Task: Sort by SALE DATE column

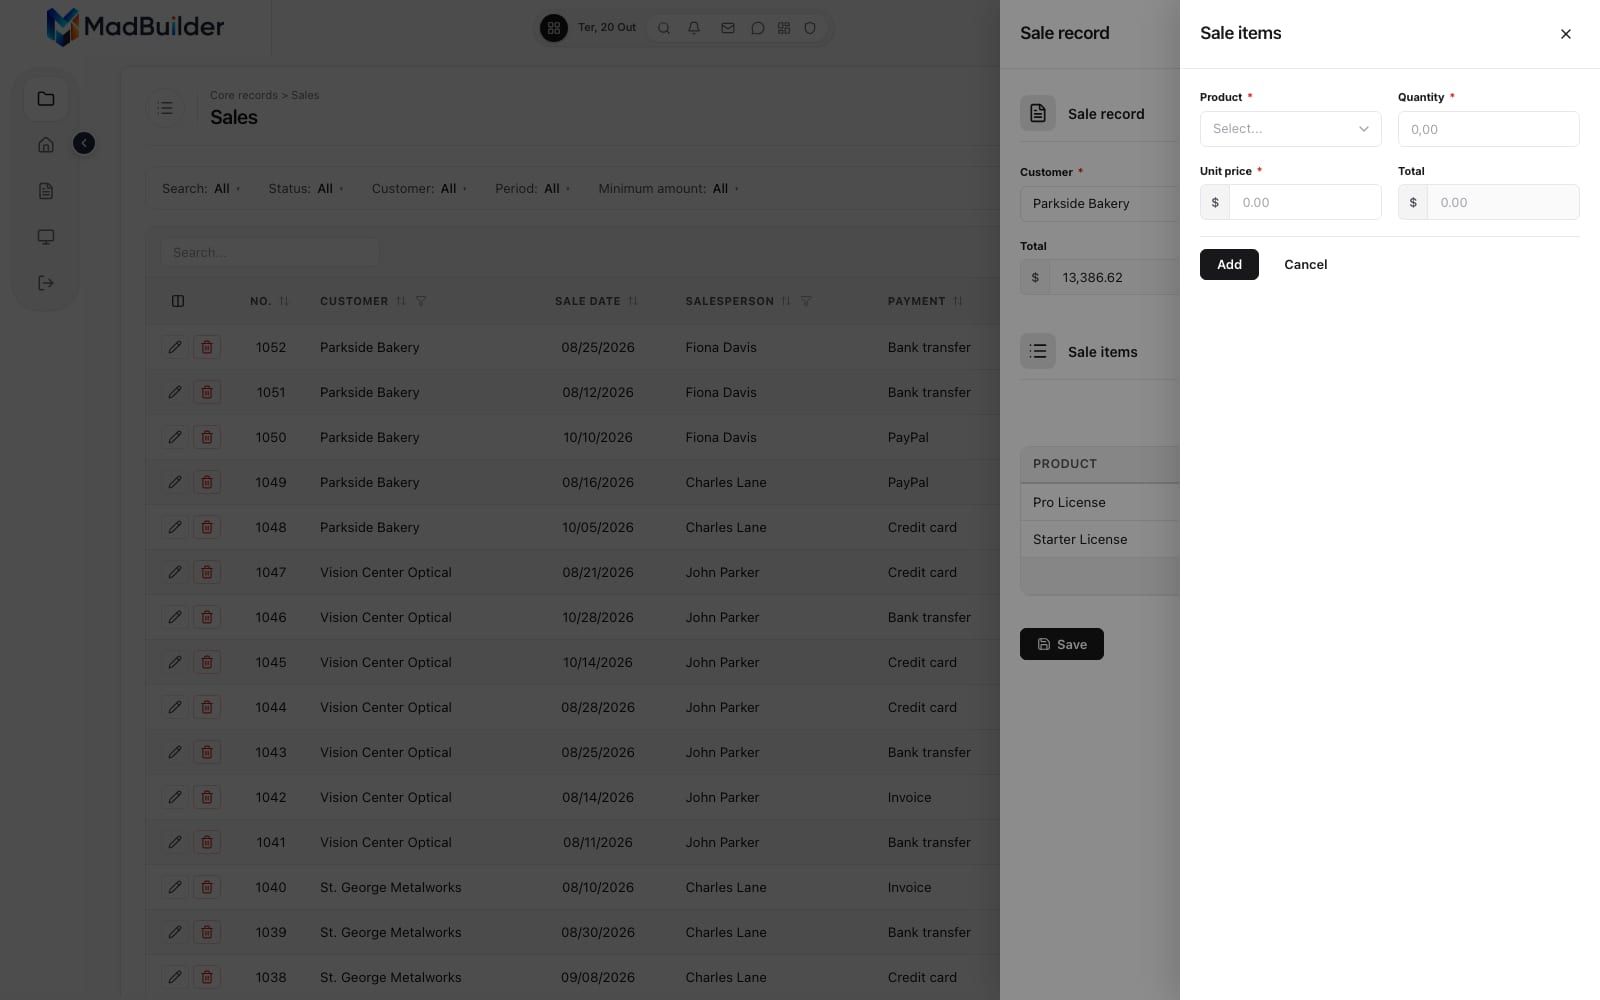Action: [x=633, y=301]
